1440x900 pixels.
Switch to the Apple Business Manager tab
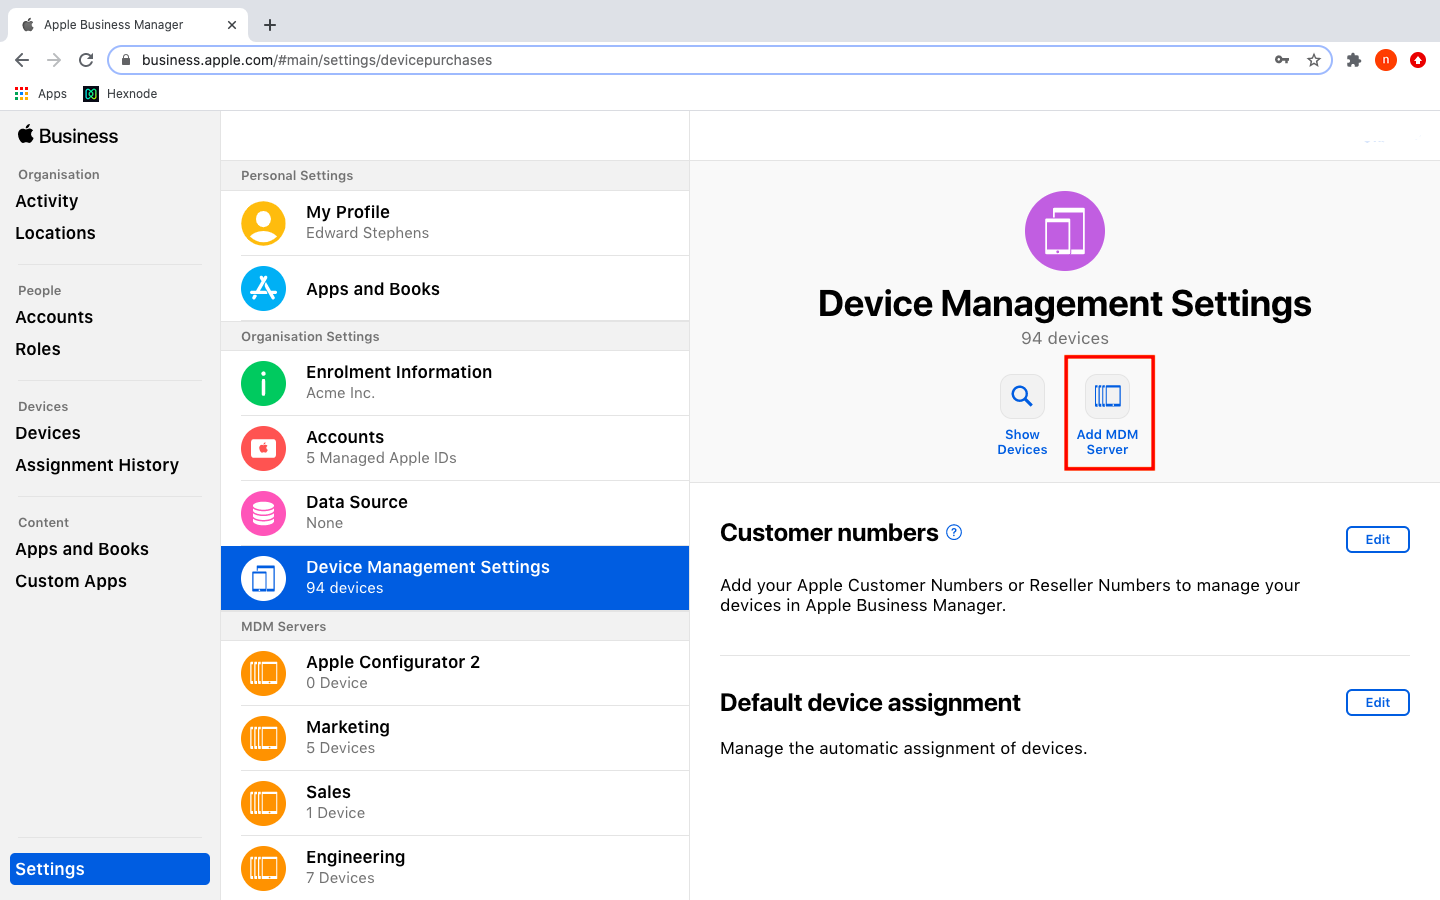tap(128, 25)
